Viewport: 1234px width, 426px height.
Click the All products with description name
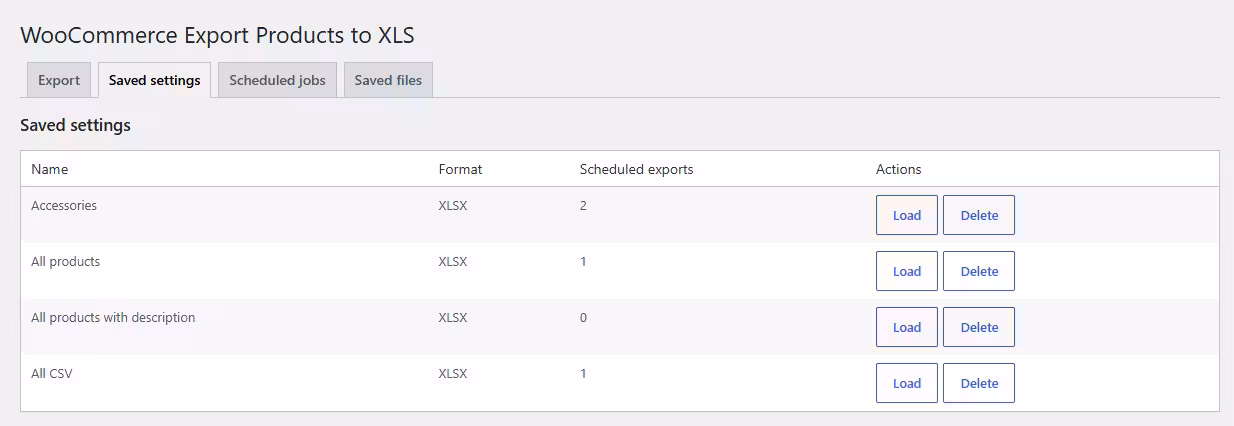click(x=113, y=317)
